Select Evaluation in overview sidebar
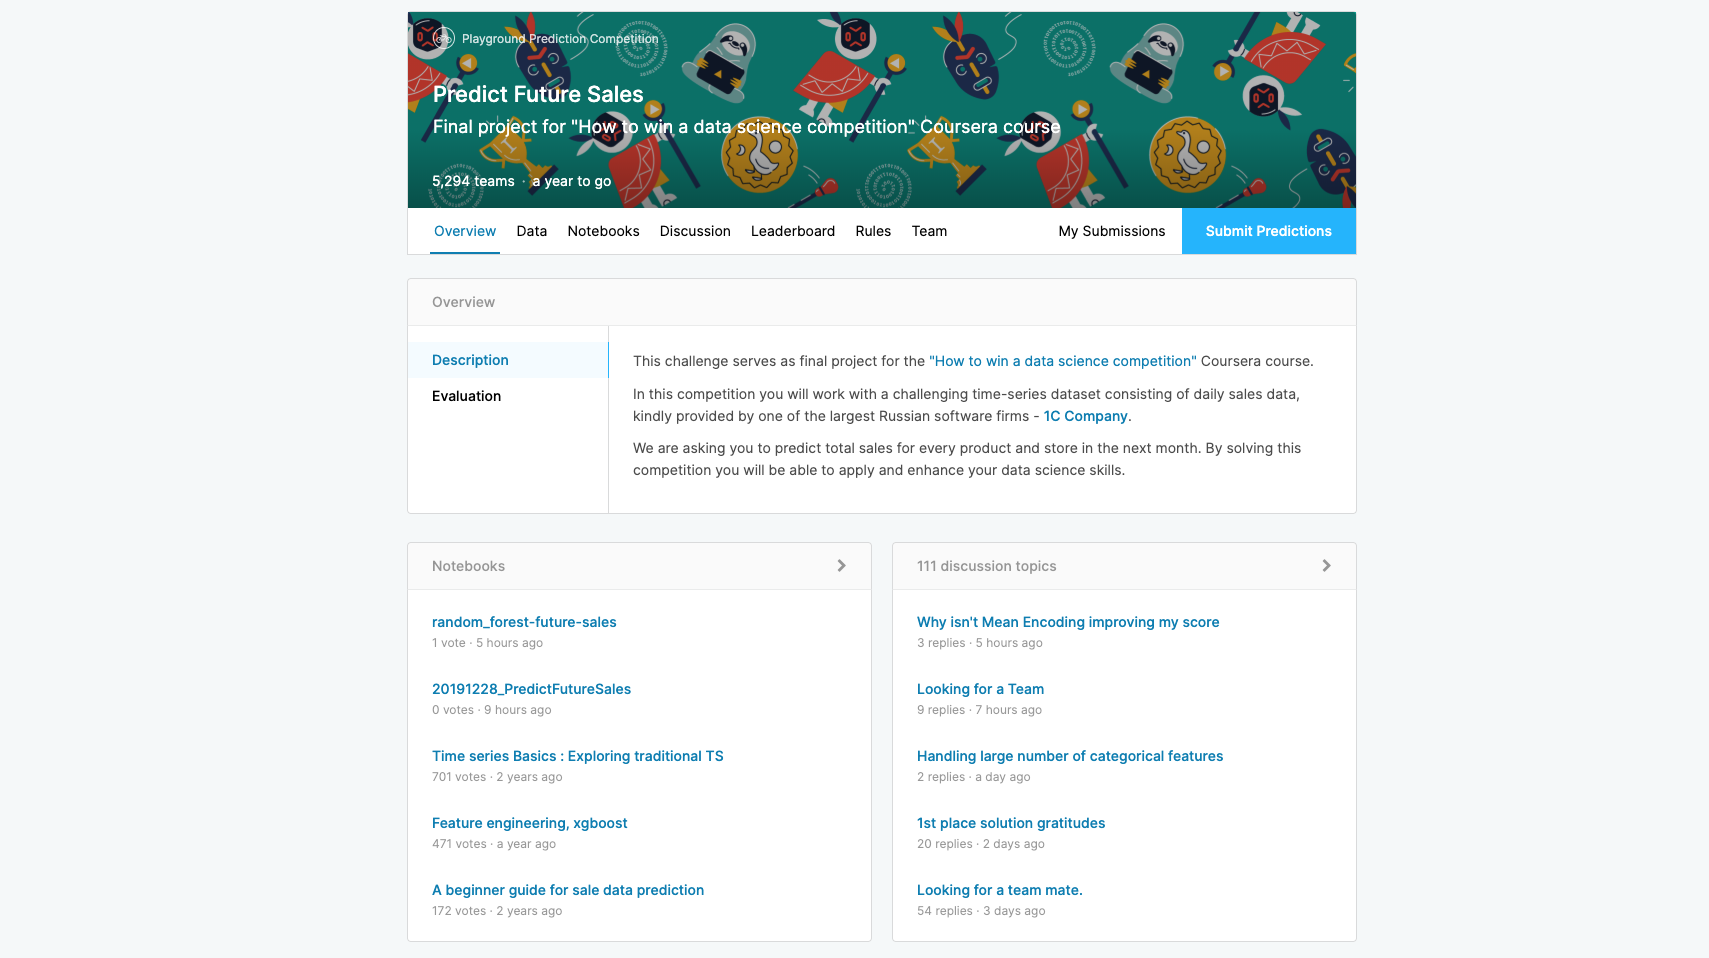The width and height of the screenshot is (1709, 958). coord(508,396)
